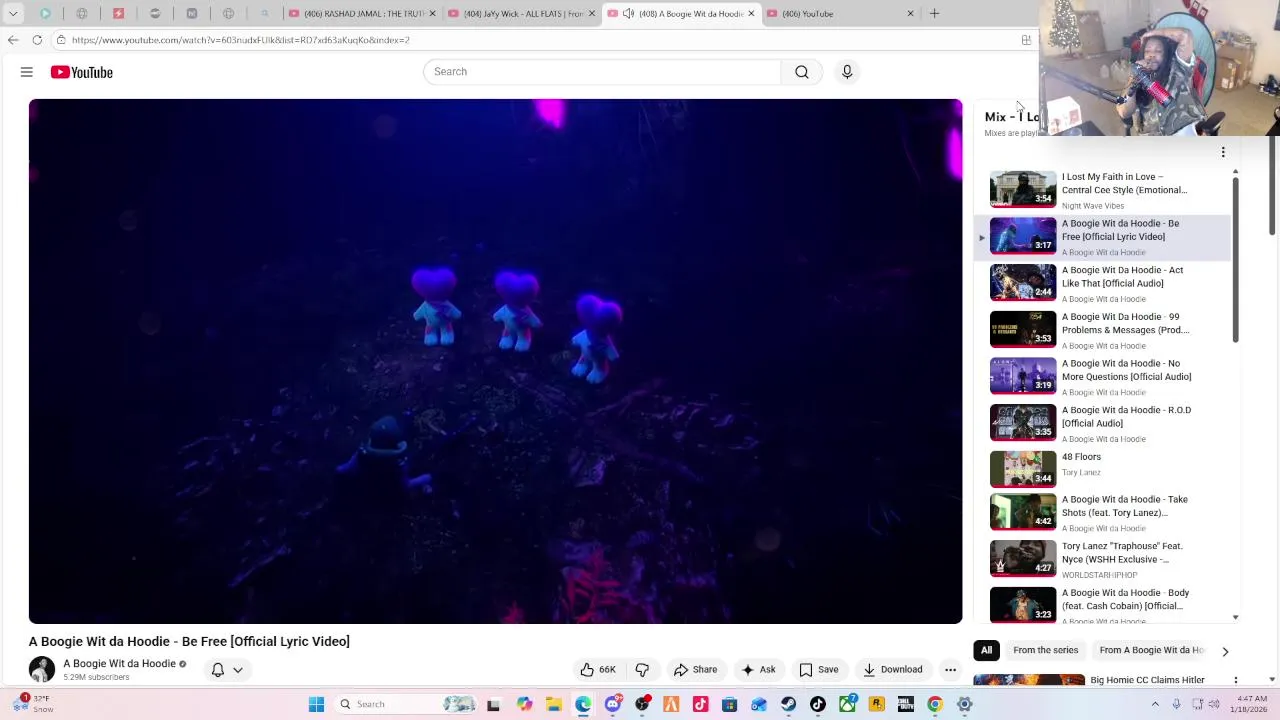This screenshot has height=720, width=1280.
Task: Open the clock showing 4:47 AM
Action: (1251, 704)
